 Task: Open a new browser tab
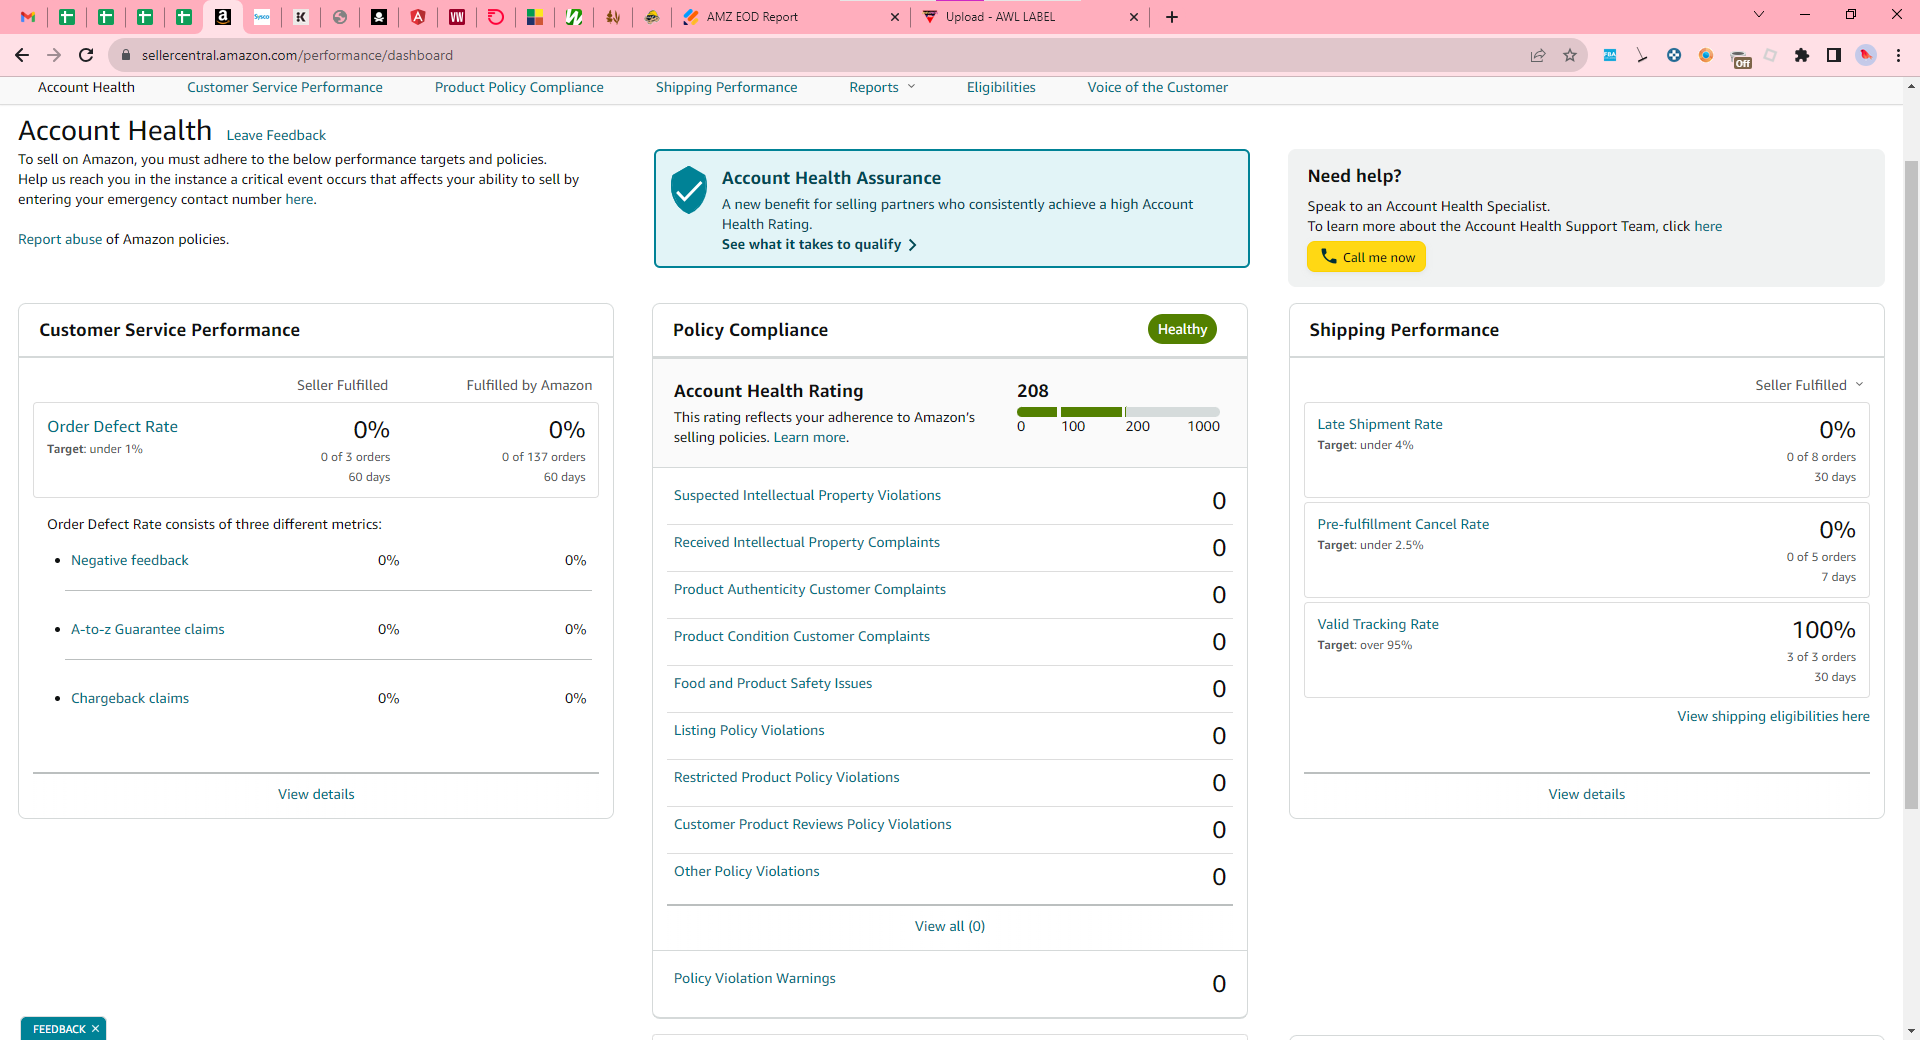(1172, 17)
